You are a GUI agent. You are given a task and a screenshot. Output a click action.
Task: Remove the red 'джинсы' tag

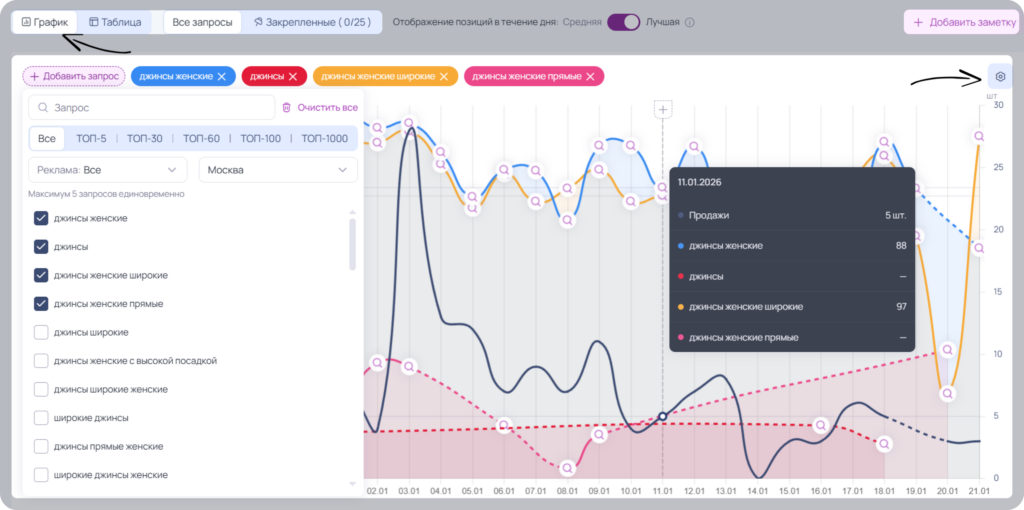click(293, 76)
